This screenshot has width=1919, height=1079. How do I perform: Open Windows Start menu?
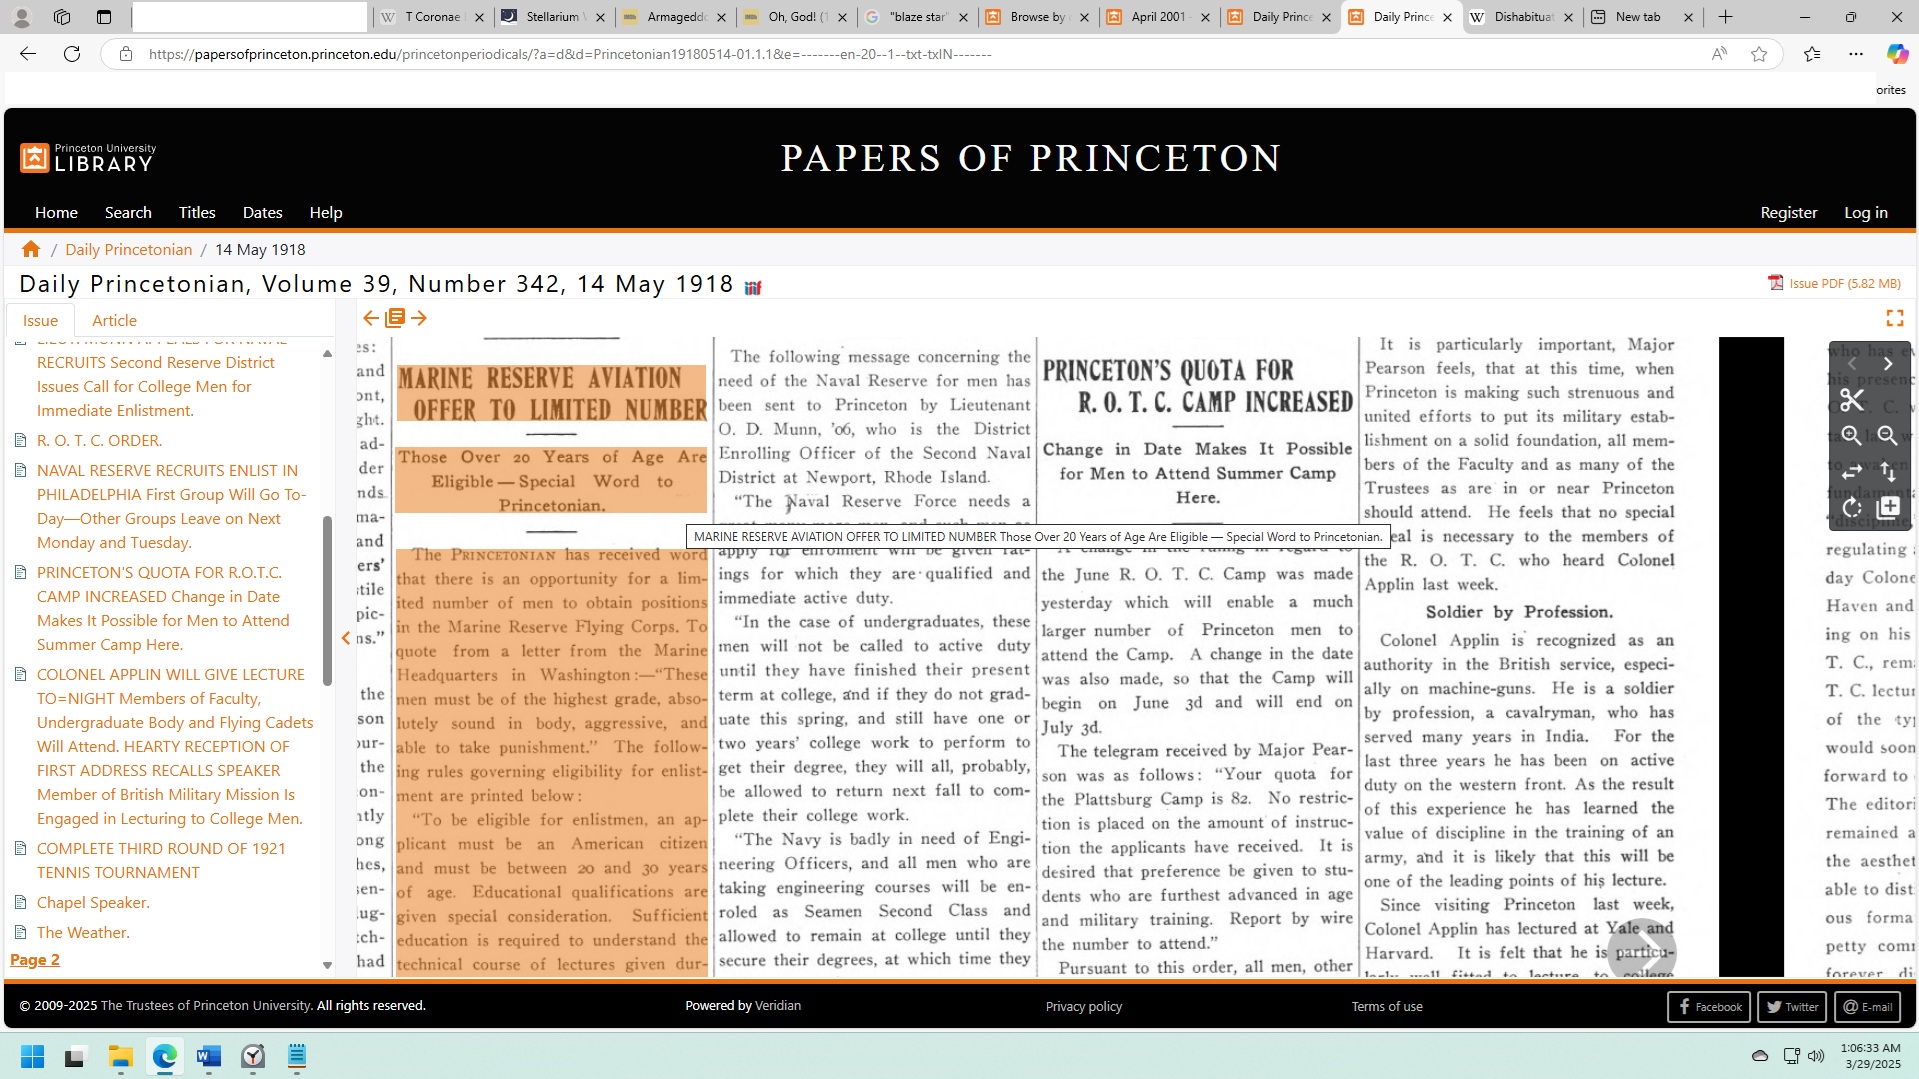32,1056
